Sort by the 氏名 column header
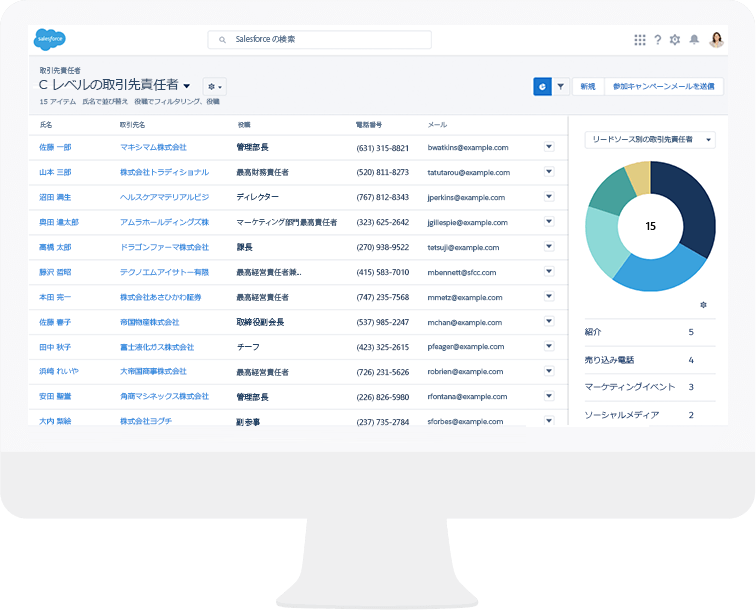 coord(46,125)
